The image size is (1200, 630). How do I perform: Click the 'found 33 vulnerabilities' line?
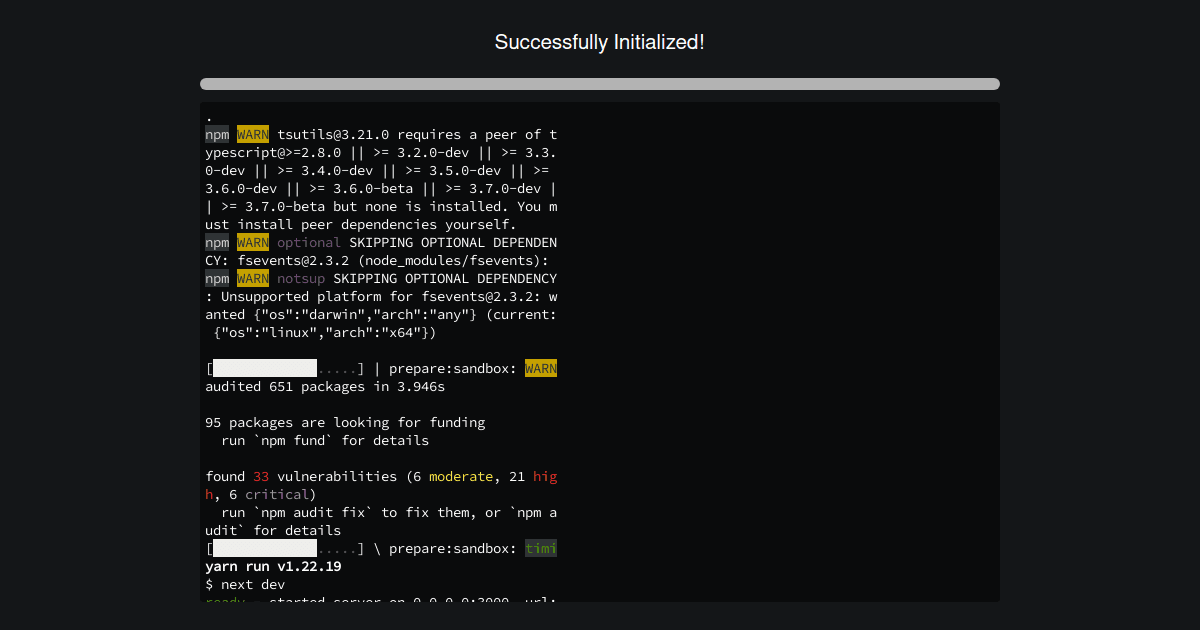tap(381, 476)
